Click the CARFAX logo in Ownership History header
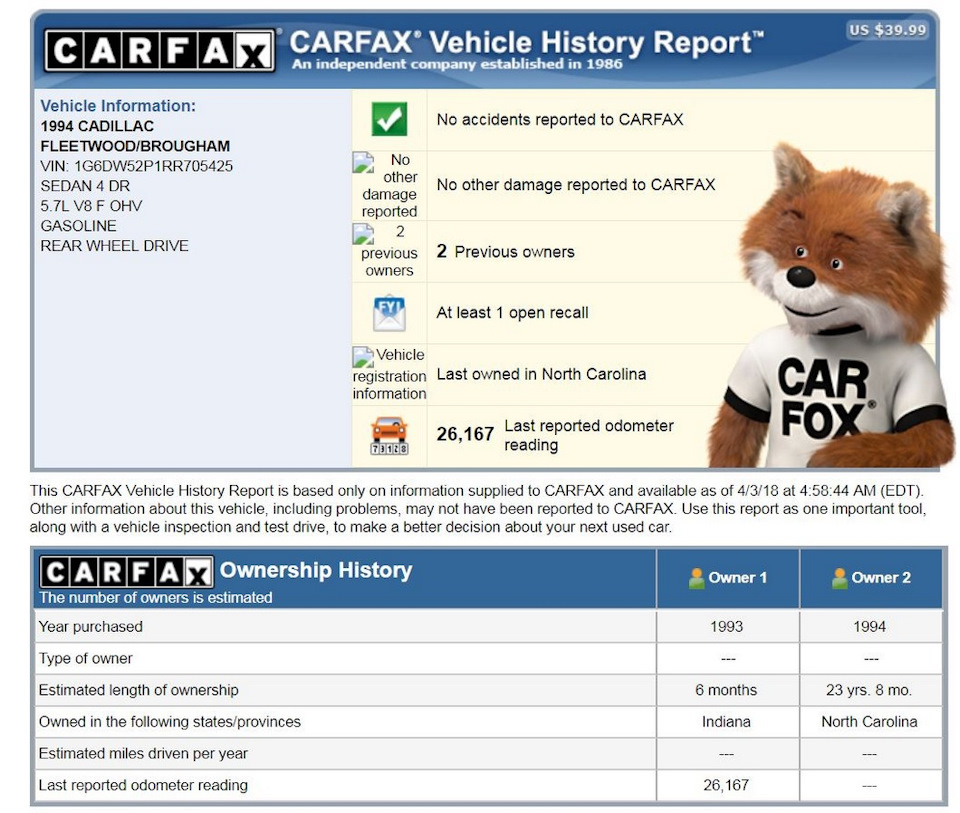The height and width of the screenshot is (813, 960). coord(127,572)
